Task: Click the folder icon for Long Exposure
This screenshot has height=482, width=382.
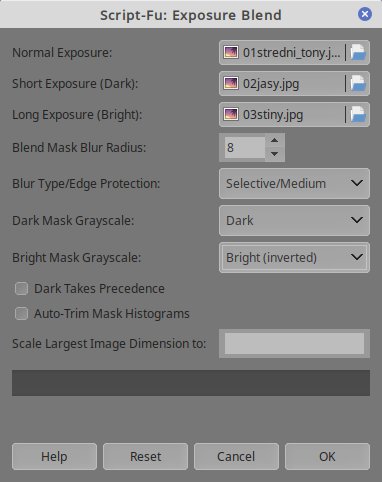Action: click(x=358, y=114)
